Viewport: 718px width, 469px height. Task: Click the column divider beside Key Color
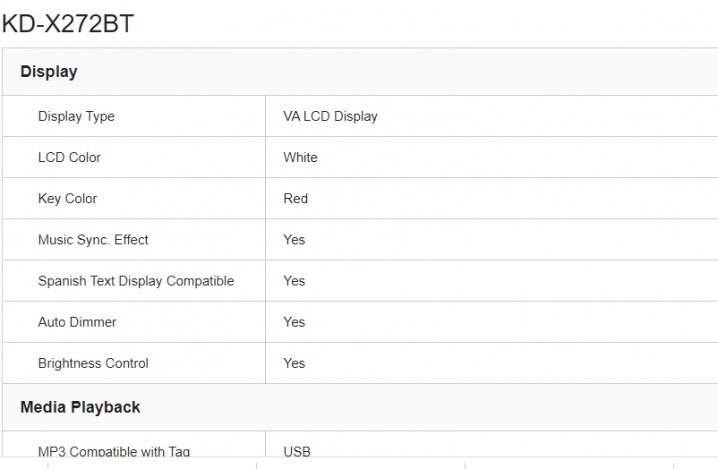tap(265, 198)
